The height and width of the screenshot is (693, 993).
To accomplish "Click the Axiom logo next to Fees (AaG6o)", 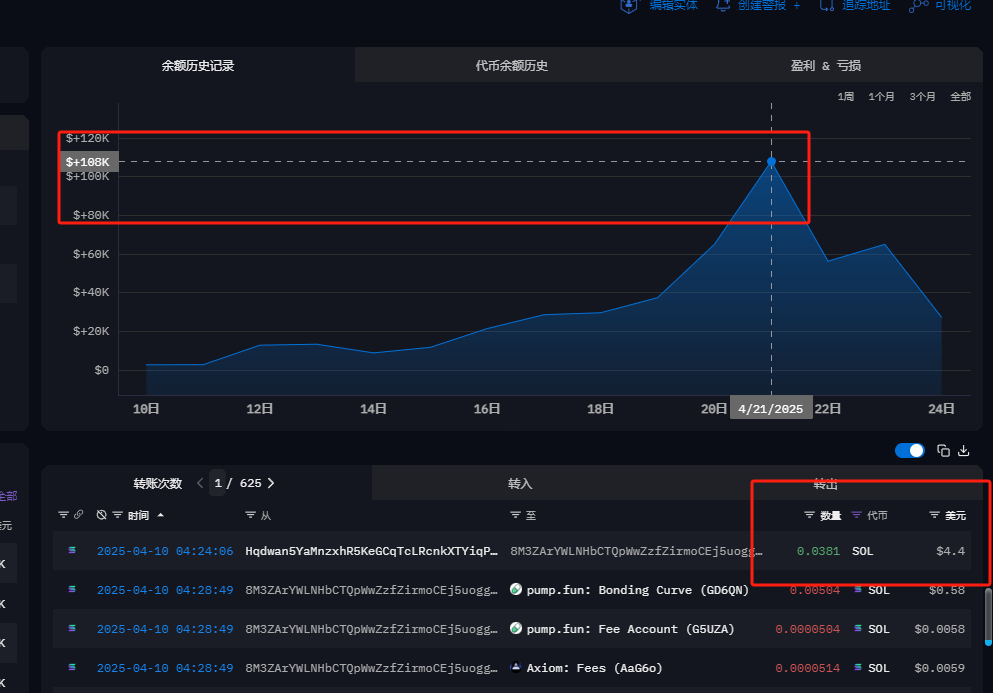I will pos(516,666).
